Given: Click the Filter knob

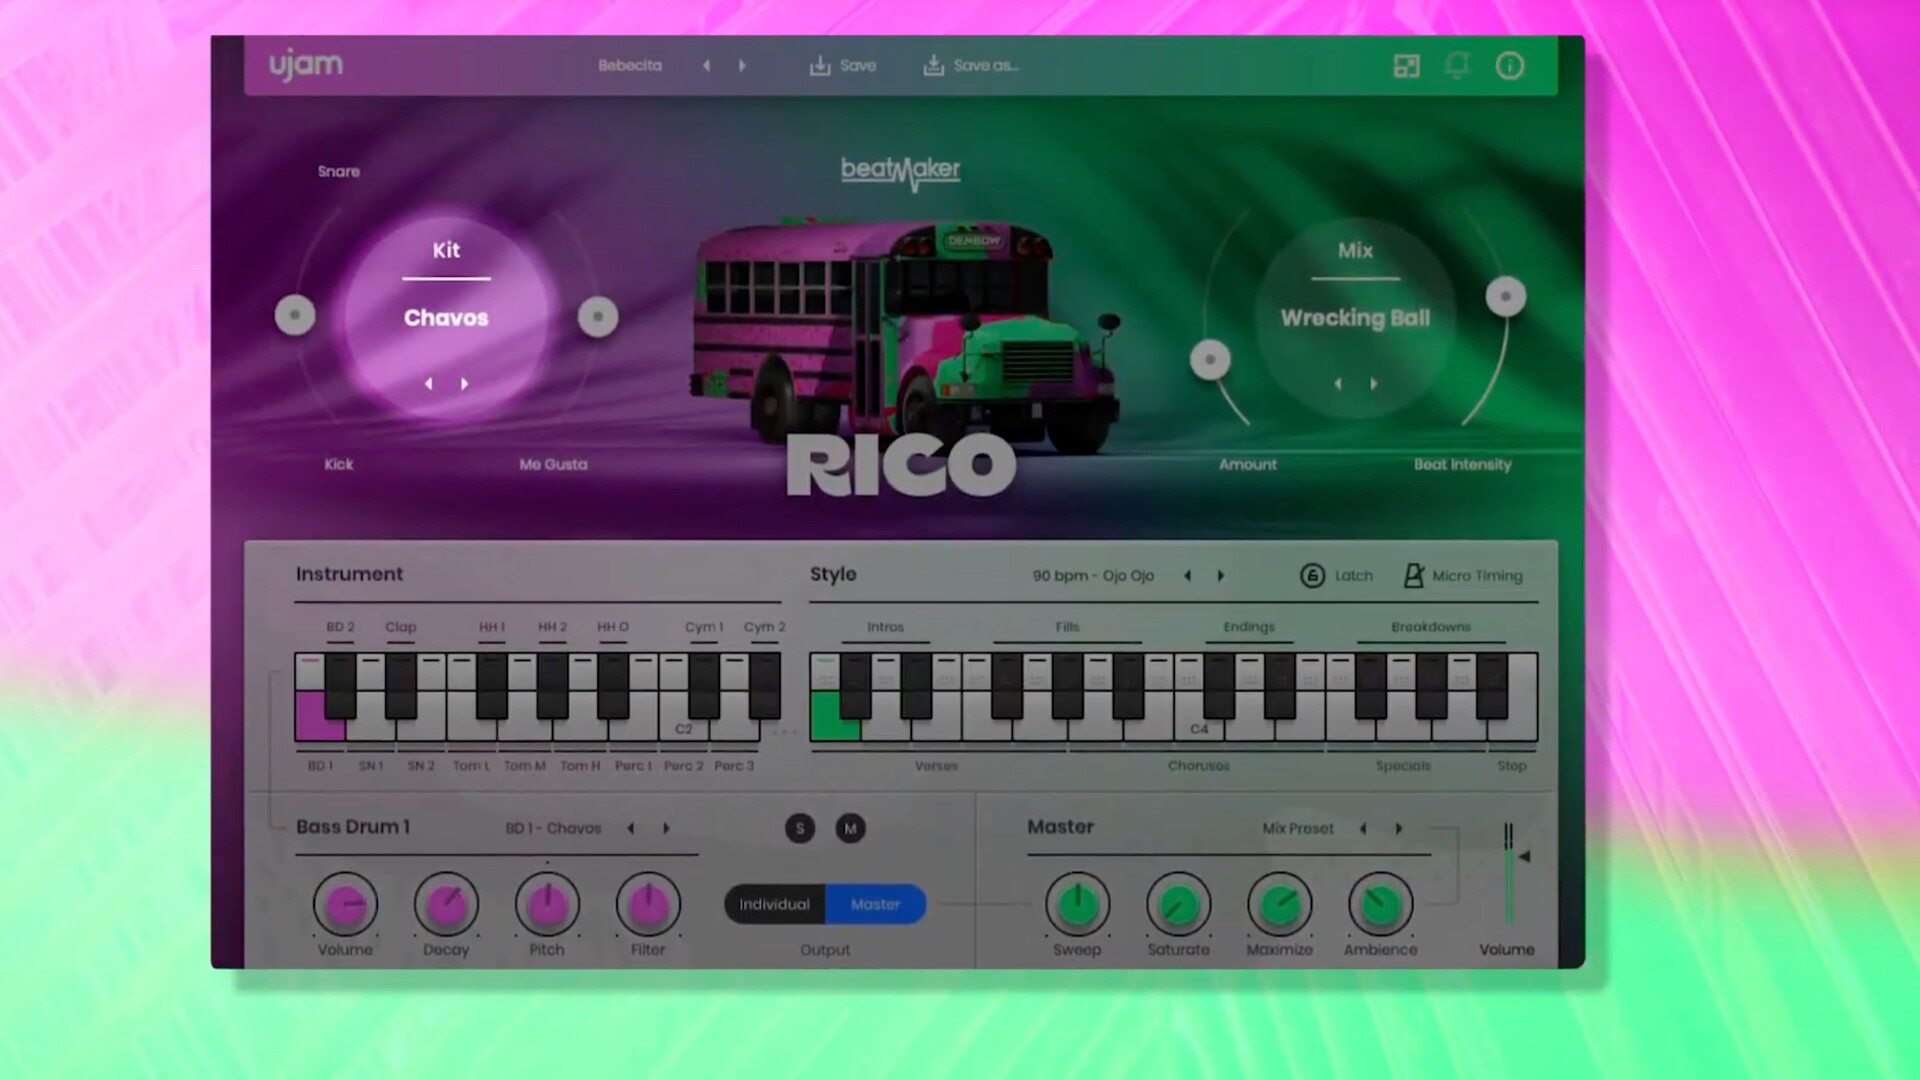Looking at the screenshot, I should [x=648, y=904].
